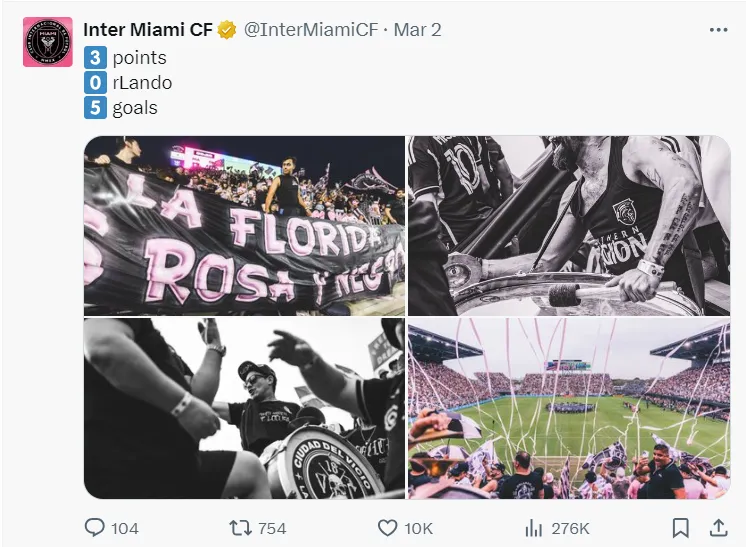Share the tweet via the upload arrow icon
The width and height of the screenshot is (746, 547).
click(718, 527)
